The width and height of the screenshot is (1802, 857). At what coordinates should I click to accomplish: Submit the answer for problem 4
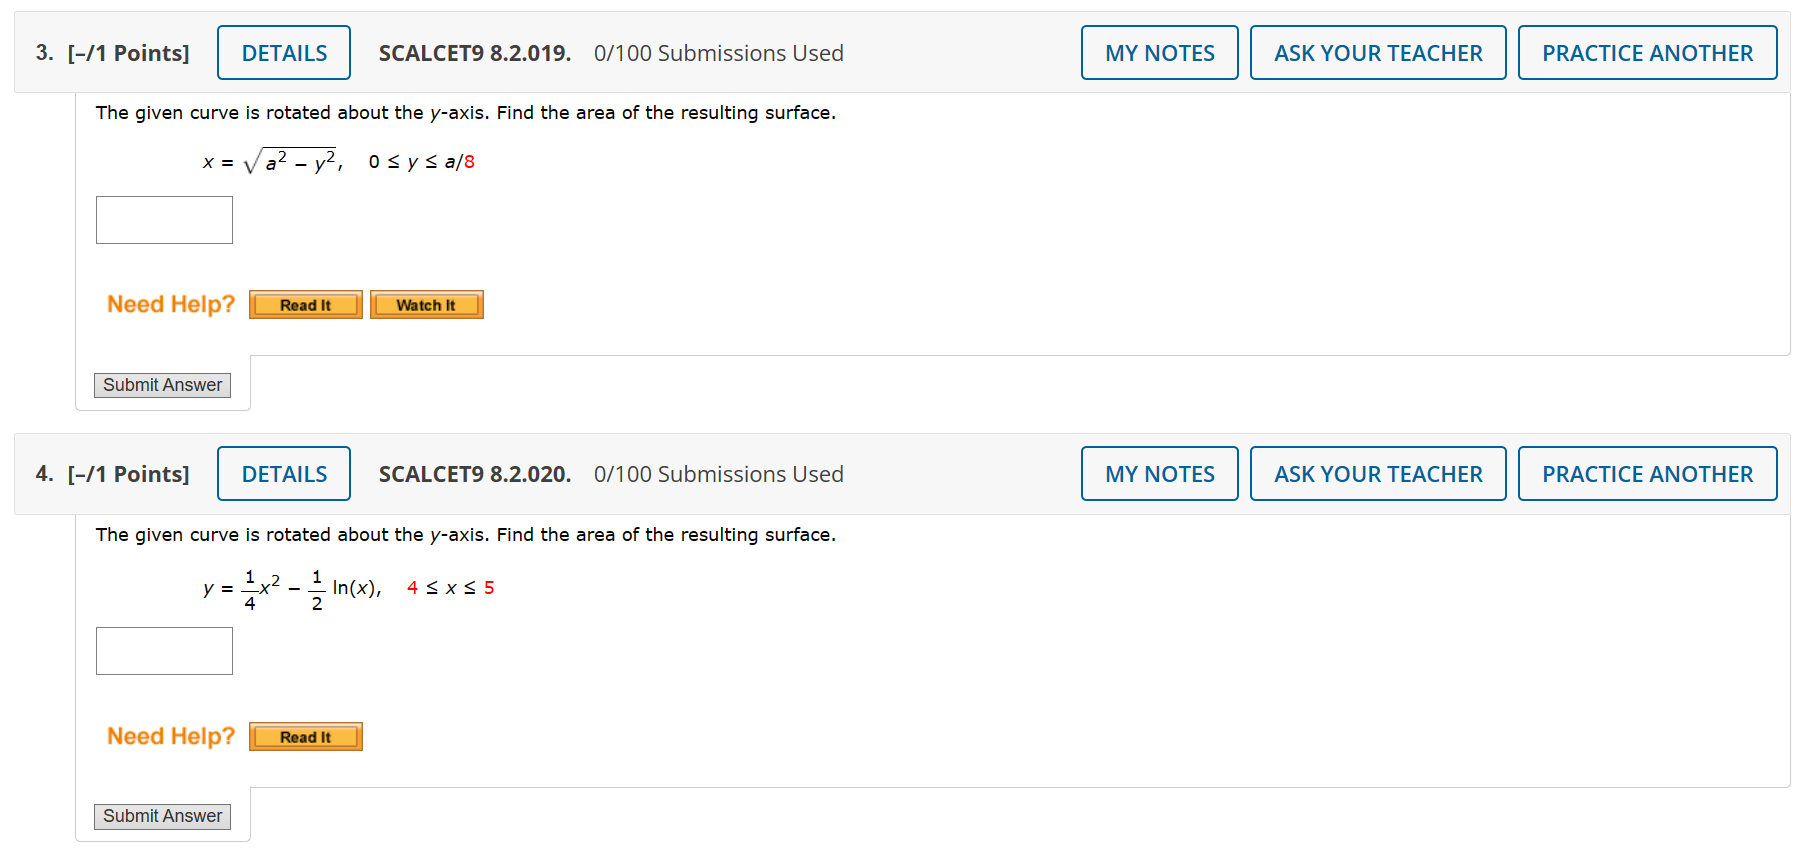[161, 816]
